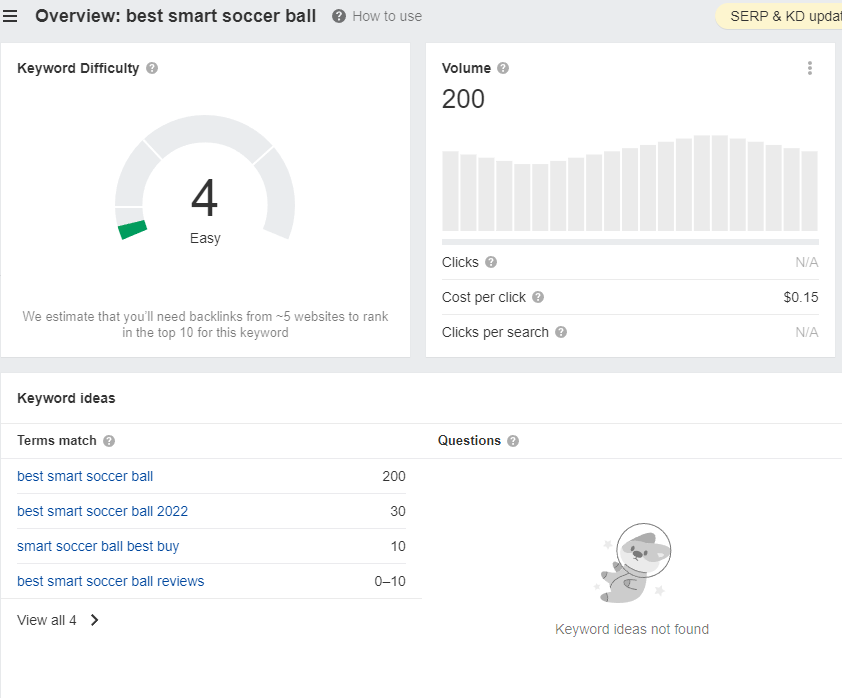Click the volume trend scrollbar under the chart
The width and height of the screenshot is (842, 698).
630,240
